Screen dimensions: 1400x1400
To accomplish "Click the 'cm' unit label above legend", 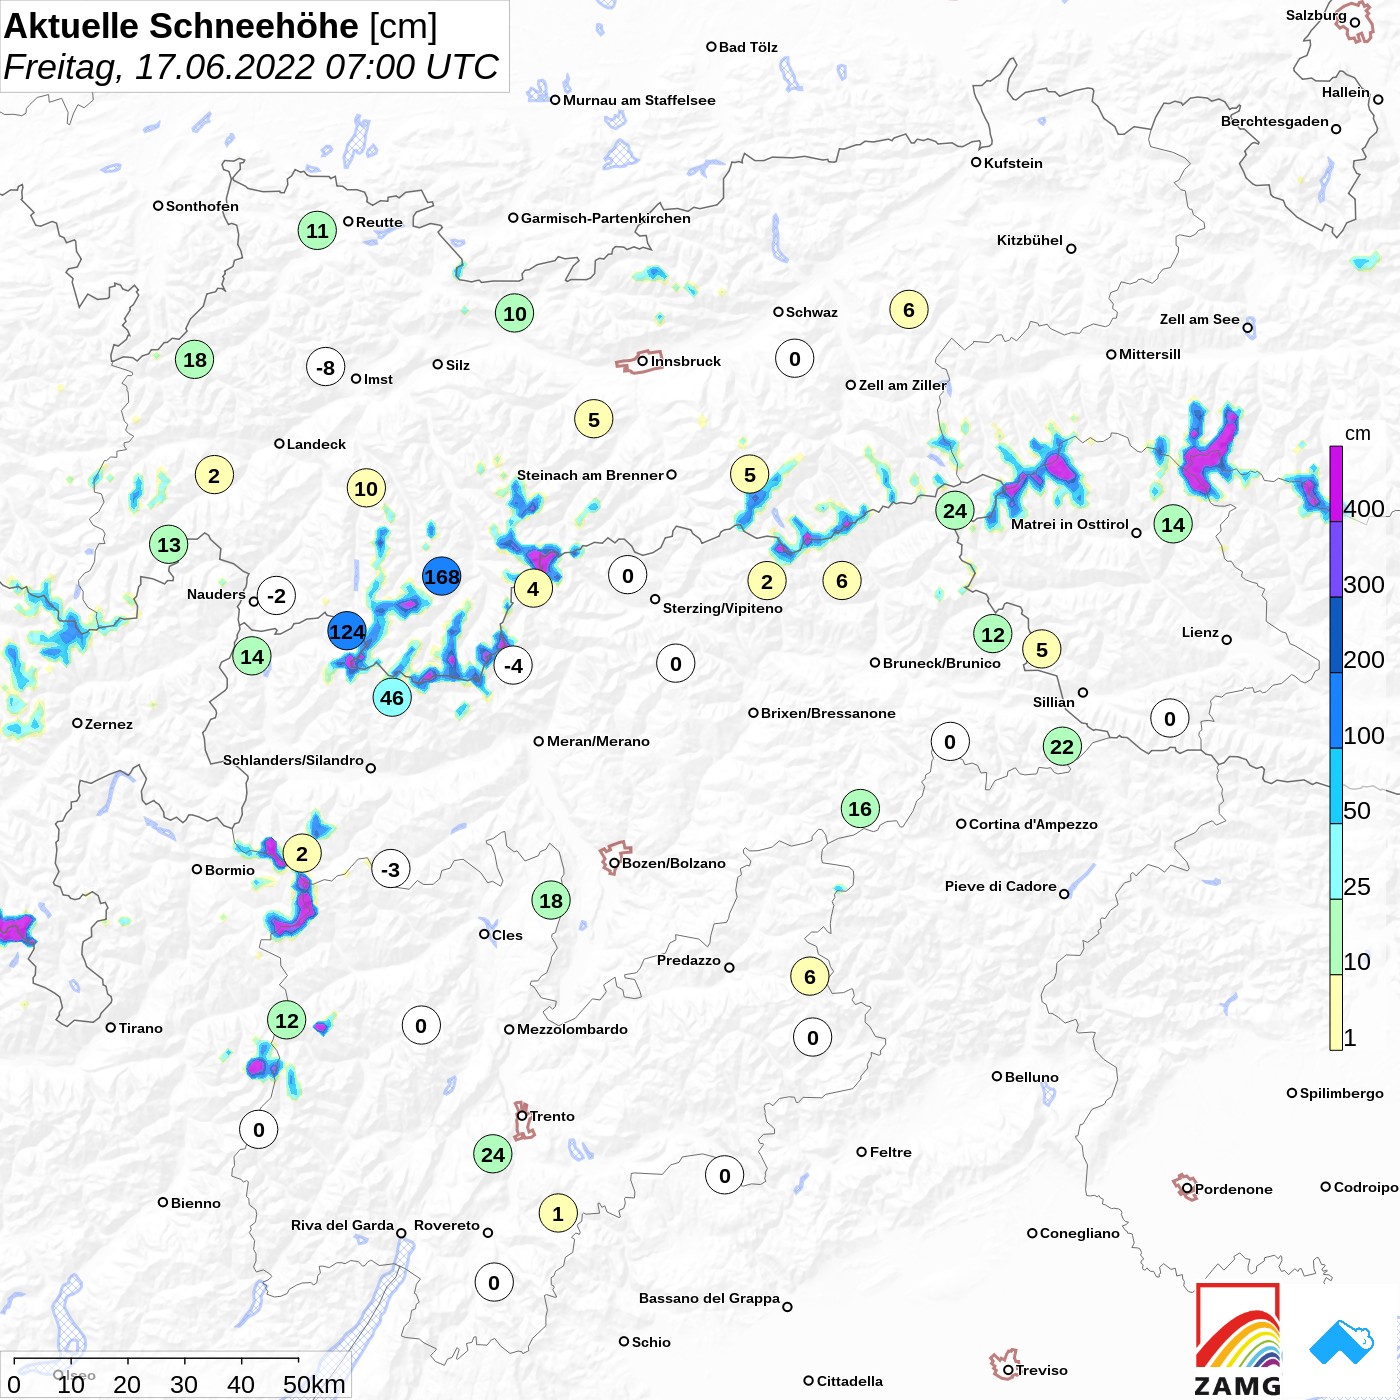I will point(1358,434).
